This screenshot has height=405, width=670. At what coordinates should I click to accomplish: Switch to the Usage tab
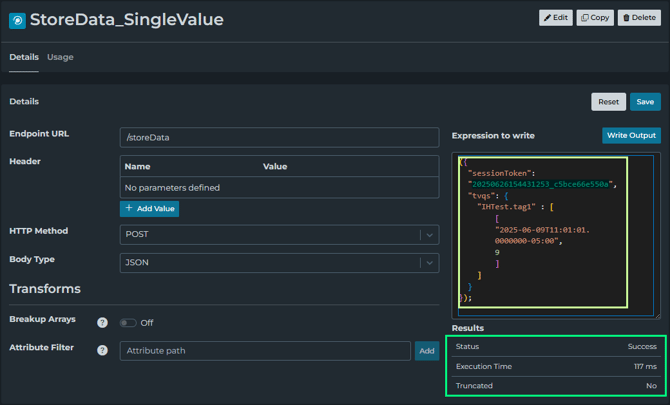click(60, 57)
